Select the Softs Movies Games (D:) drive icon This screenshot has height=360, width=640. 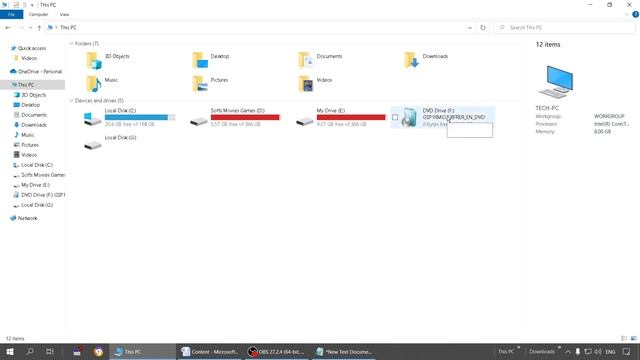point(199,121)
